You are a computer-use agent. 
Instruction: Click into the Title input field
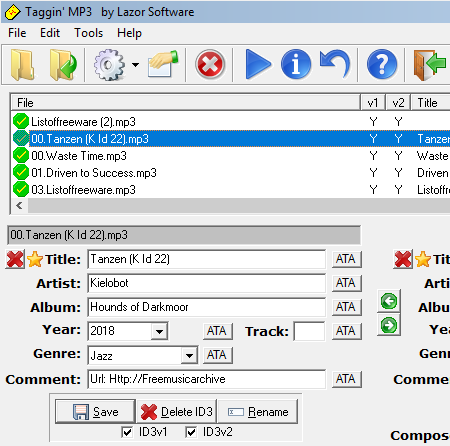[206, 259]
